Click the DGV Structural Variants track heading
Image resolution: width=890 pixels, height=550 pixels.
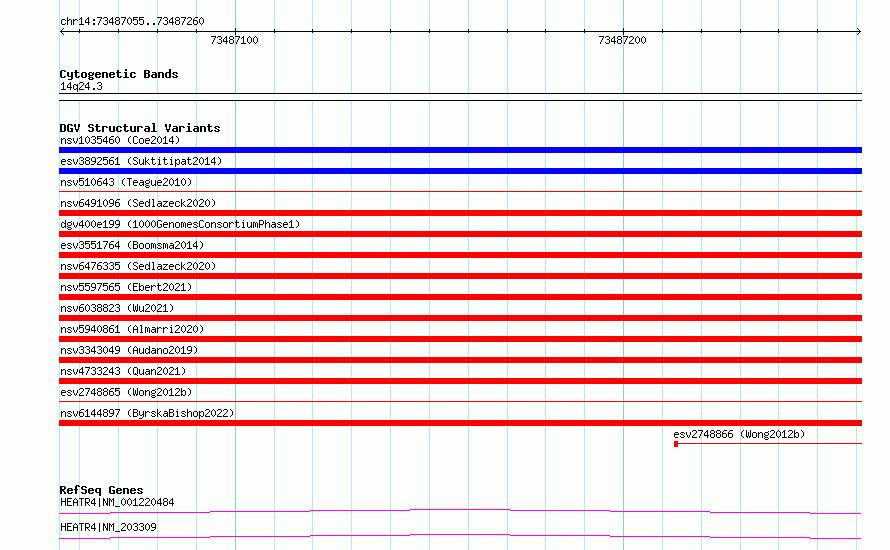[x=140, y=128]
